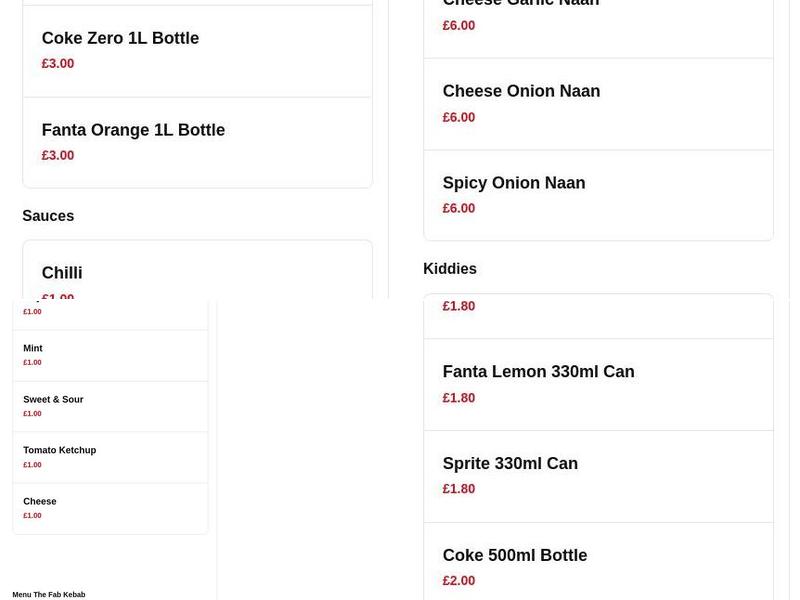Image resolution: width=800 pixels, height=600 pixels.
Task: Click the £2.00 price under Coke 500ml Bottle
Action: pos(458,580)
